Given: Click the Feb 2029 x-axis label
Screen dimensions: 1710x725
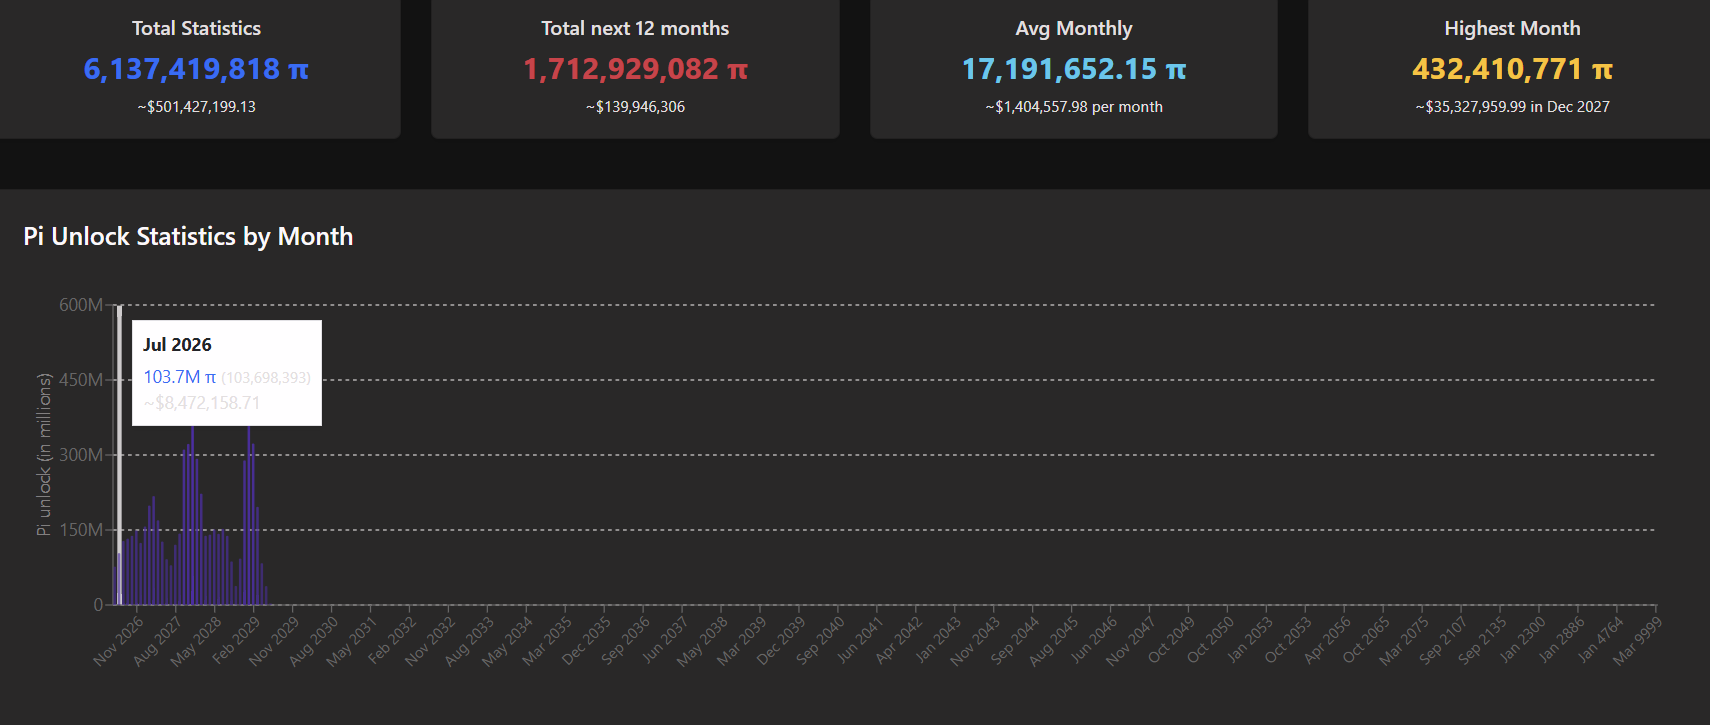Looking at the screenshot, I should pyautogui.click(x=236, y=641).
